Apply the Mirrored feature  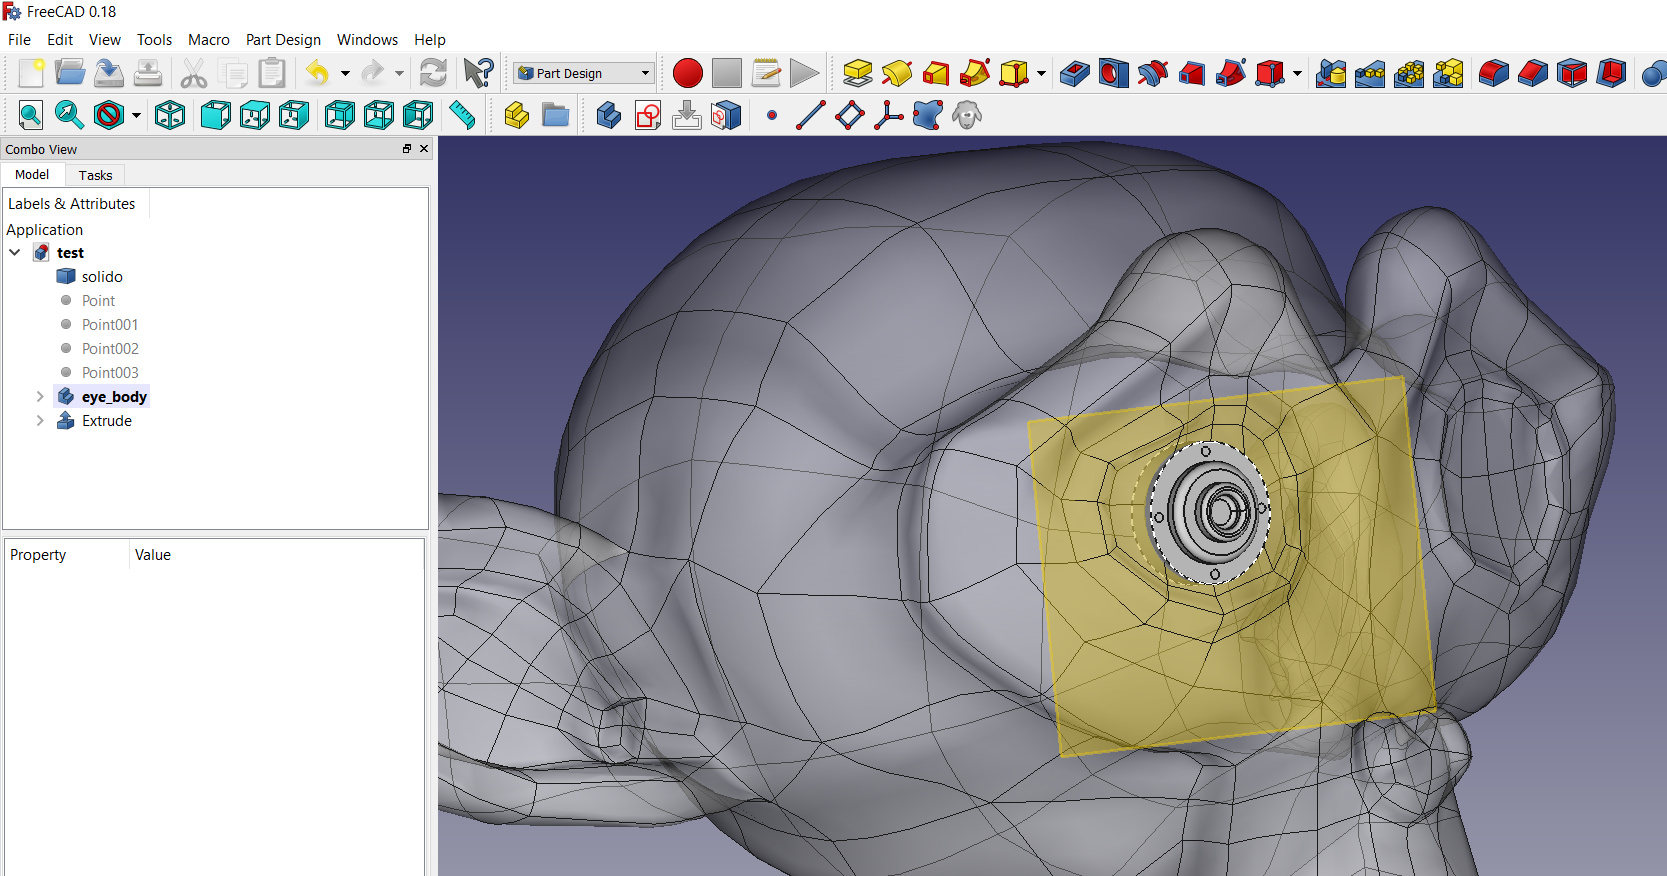tap(1331, 73)
